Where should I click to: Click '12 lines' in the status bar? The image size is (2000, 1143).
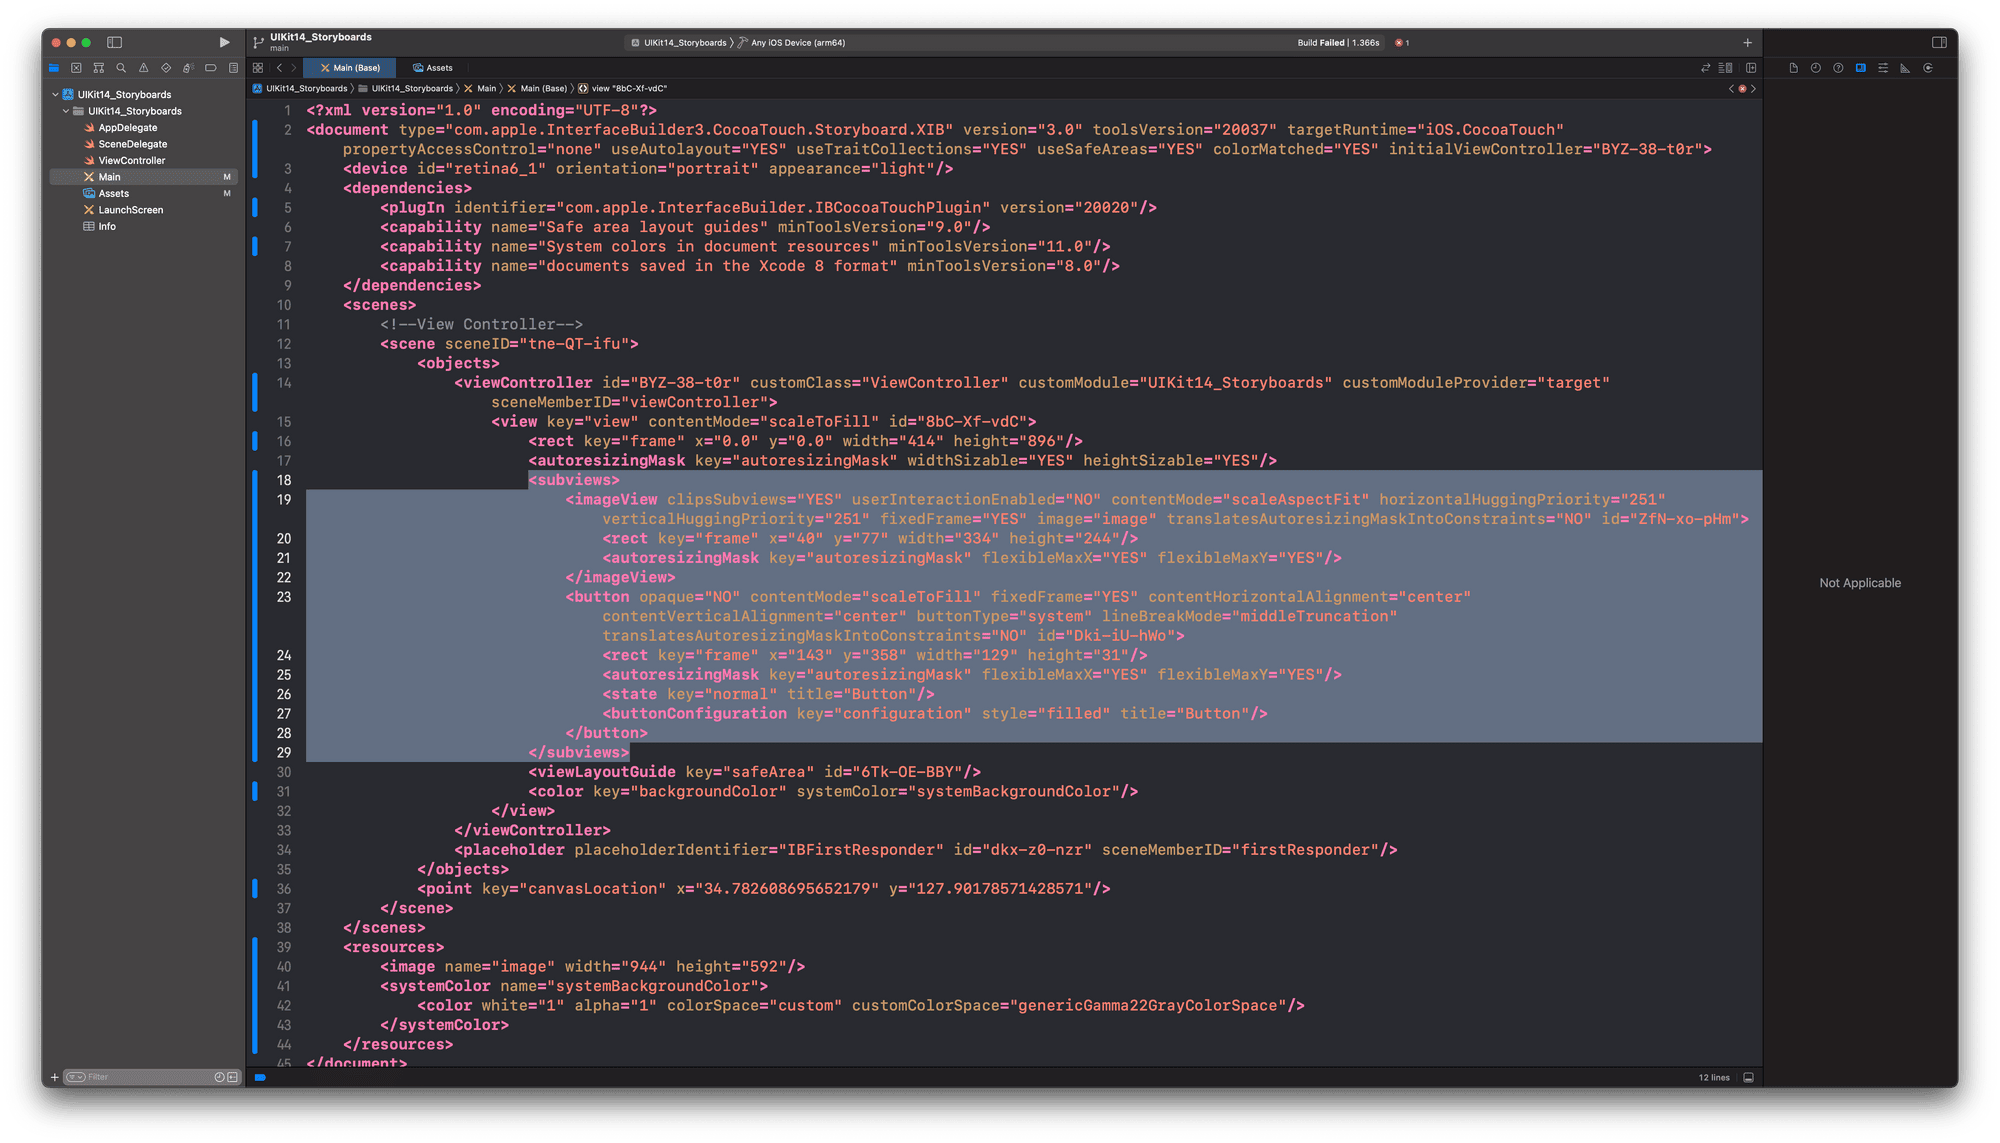point(1714,1077)
